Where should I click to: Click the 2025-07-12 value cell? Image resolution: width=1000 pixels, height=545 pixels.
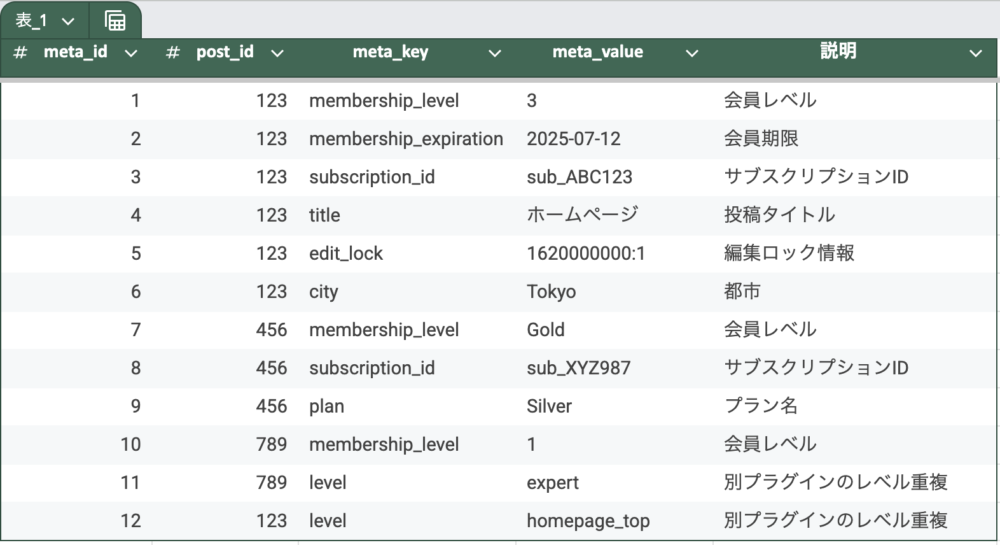(x=573, y=139)
